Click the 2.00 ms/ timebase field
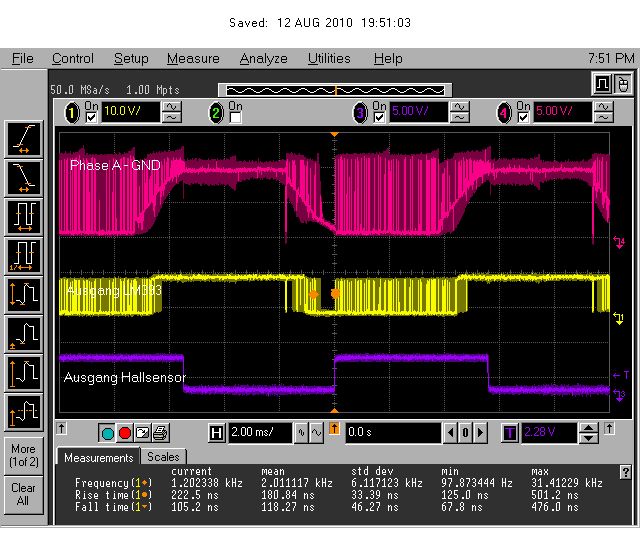 [x=260, y=433]
